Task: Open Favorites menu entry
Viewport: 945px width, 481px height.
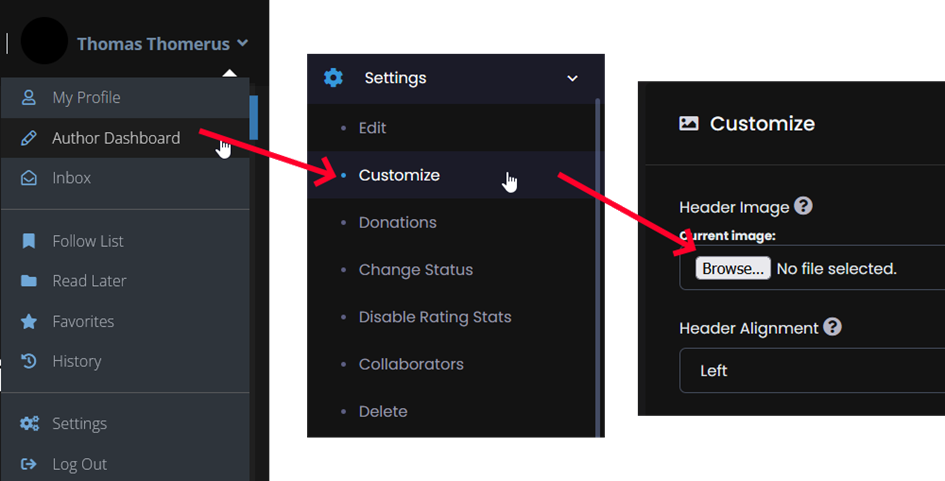Action: 125,321
